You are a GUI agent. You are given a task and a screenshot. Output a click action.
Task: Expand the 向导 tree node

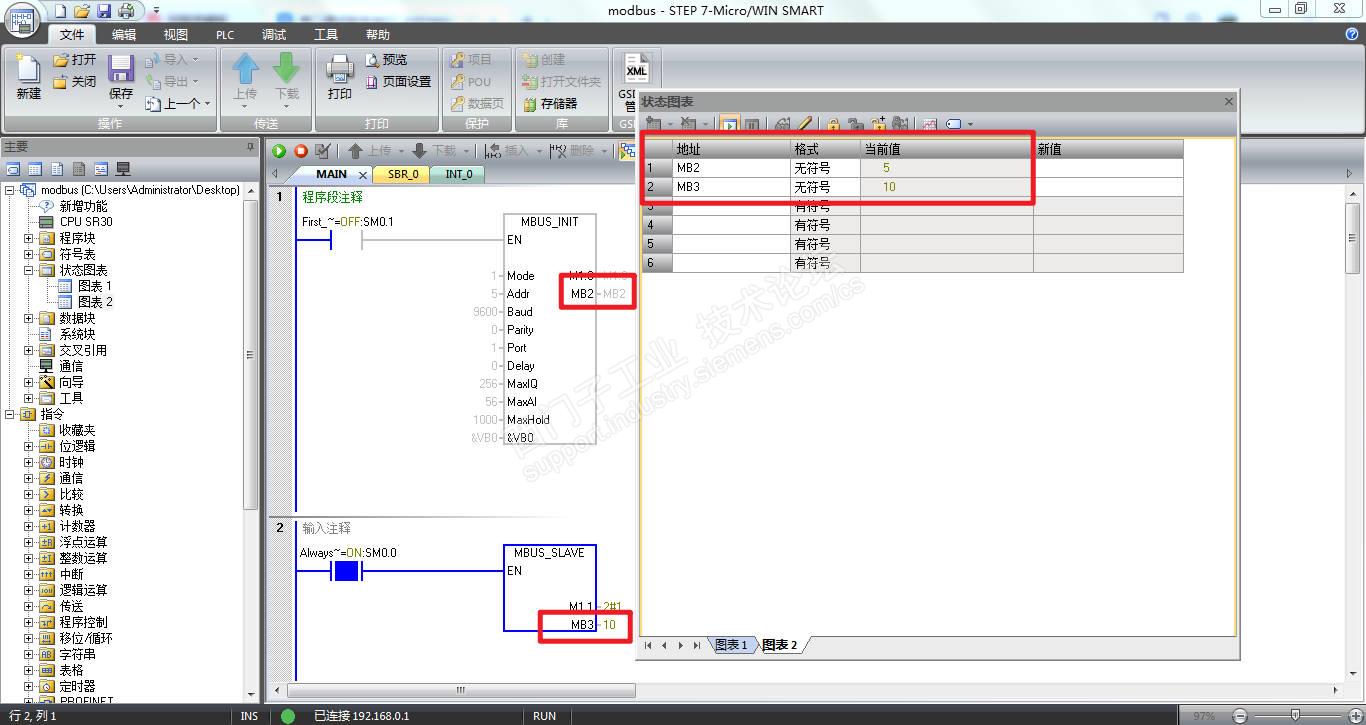(29, 382)
